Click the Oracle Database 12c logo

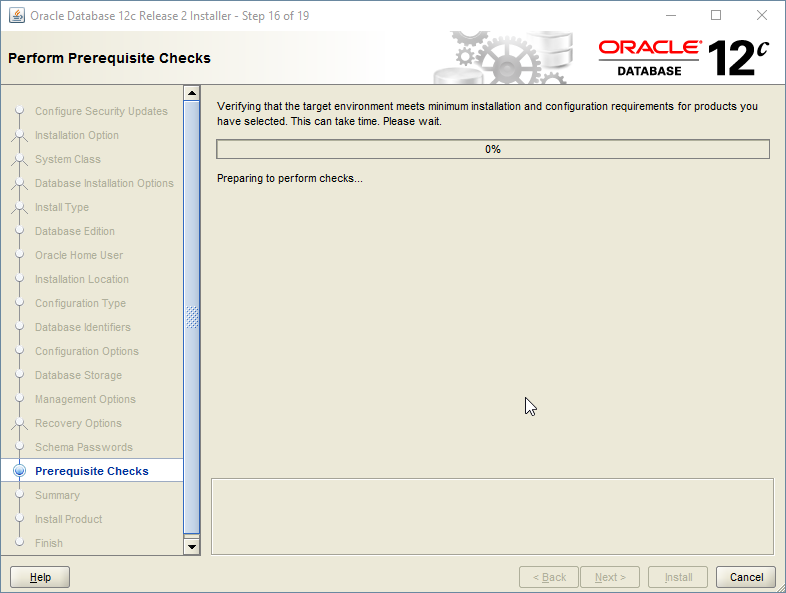tap(684, 58)
